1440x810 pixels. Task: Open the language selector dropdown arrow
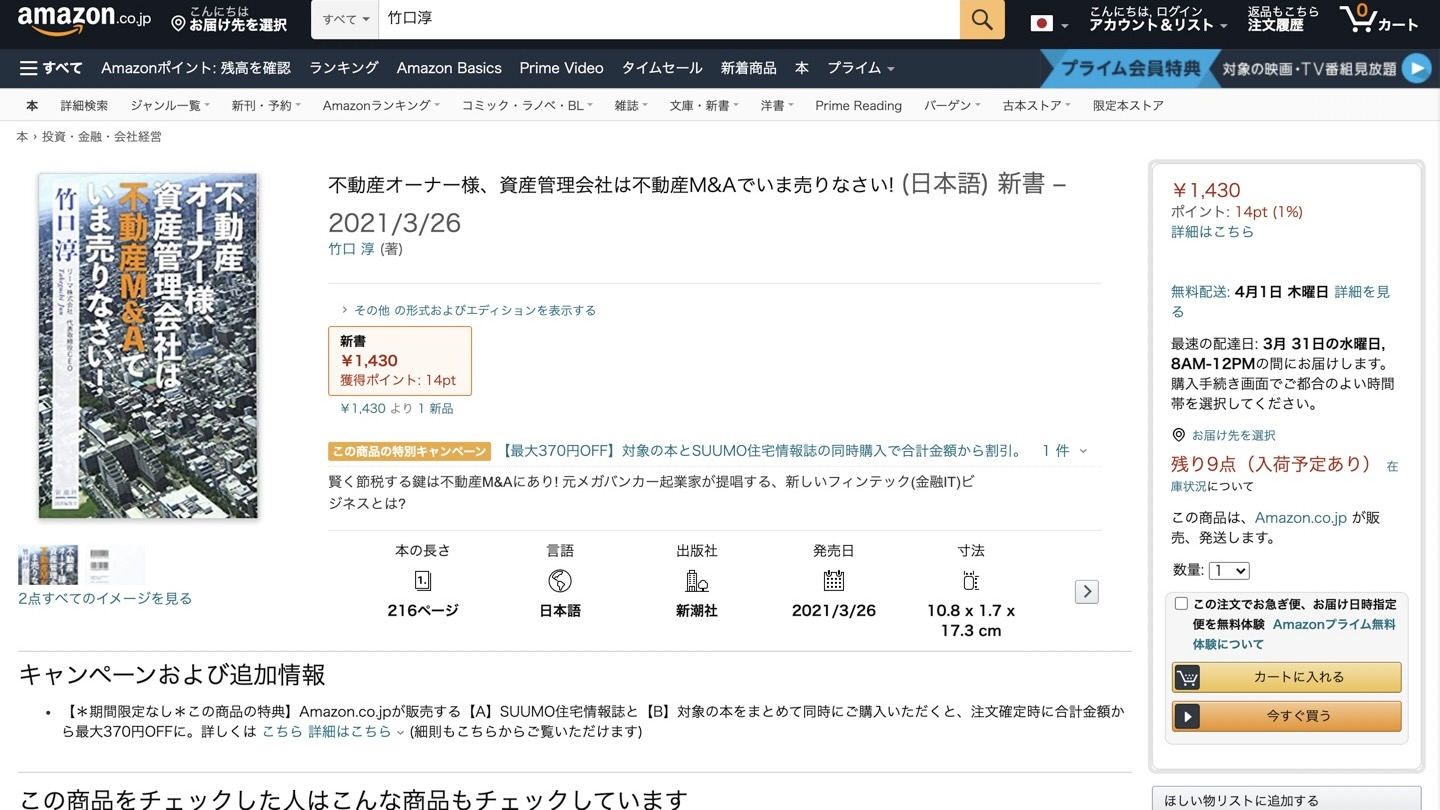(1065, 26)
